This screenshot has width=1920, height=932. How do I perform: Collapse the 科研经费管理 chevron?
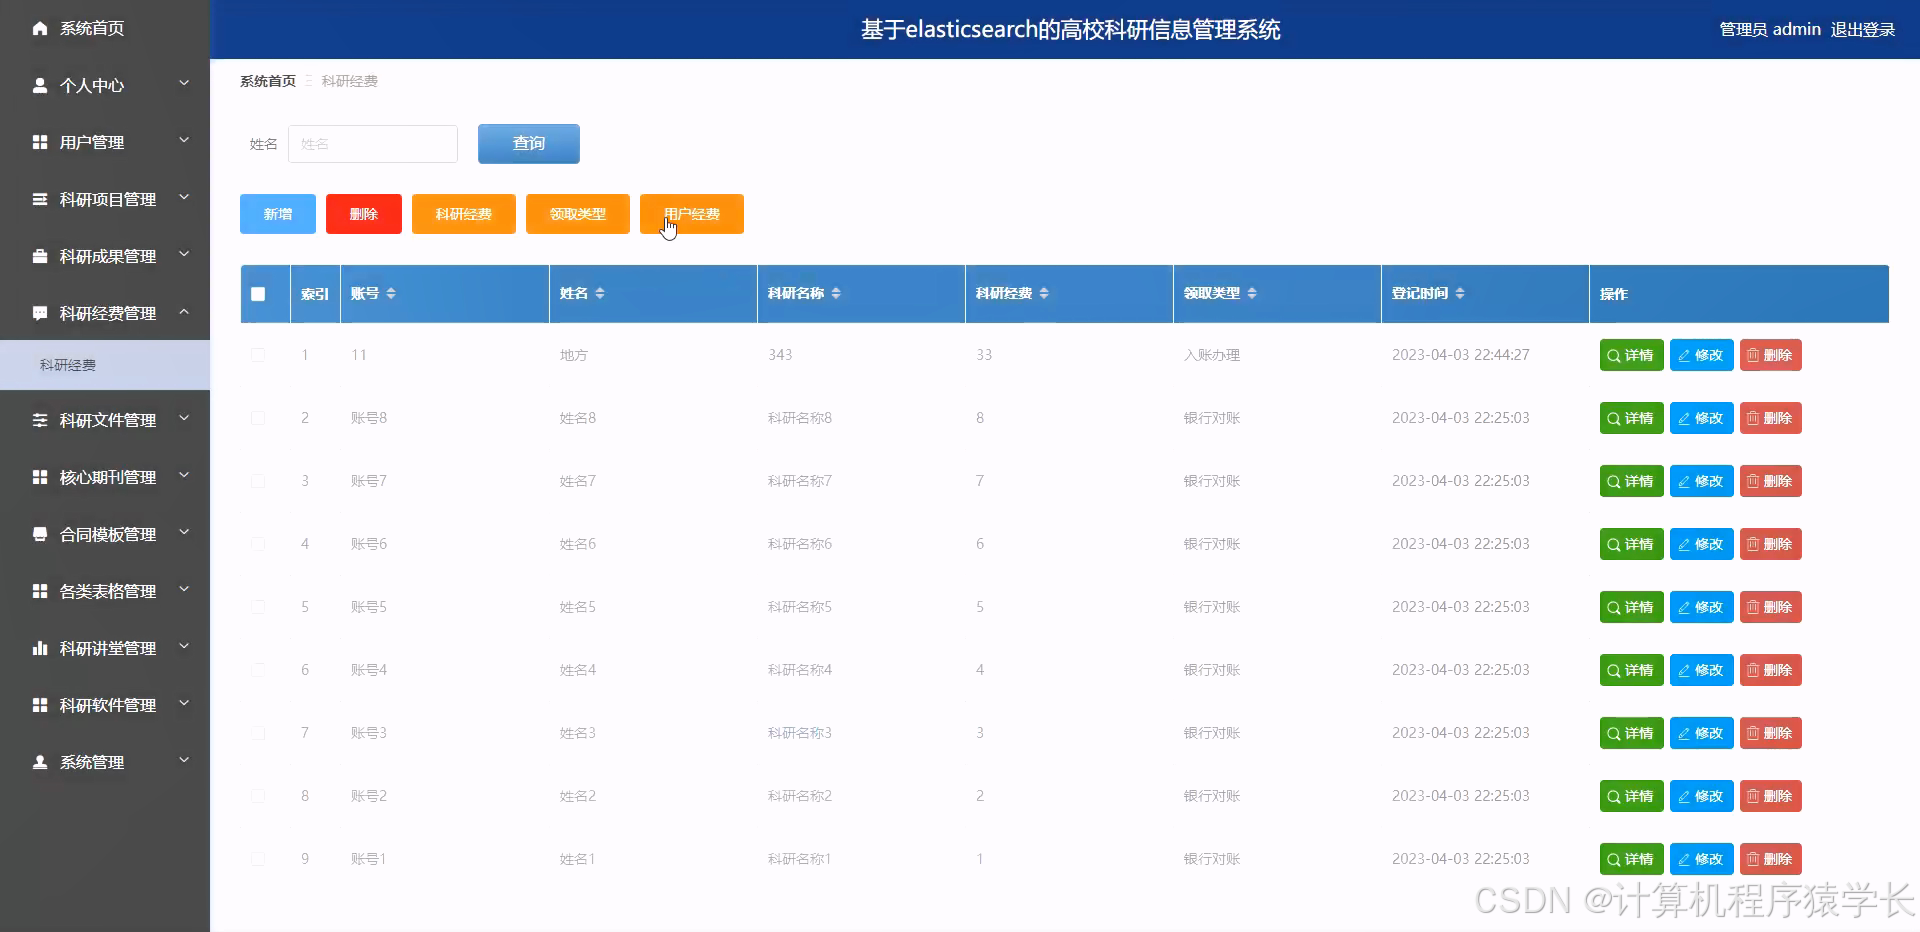coord(184,312)
